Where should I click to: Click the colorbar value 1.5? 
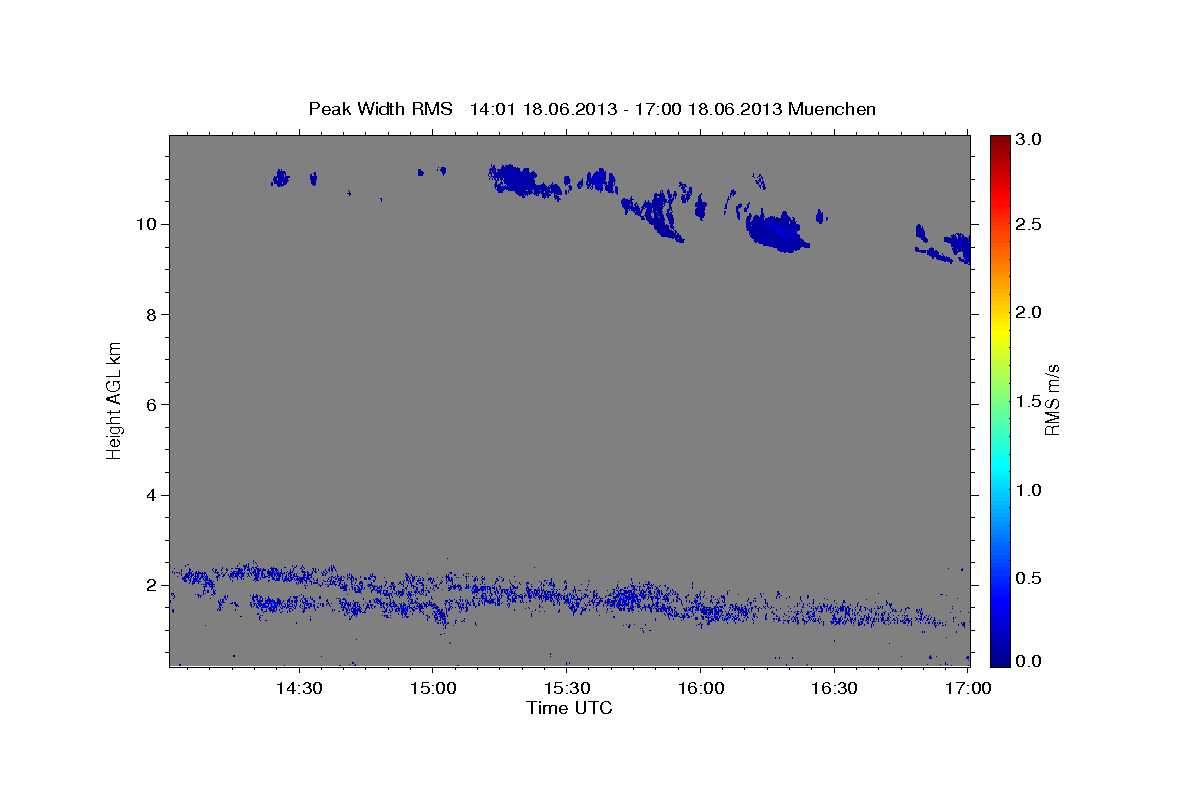point(1029,401)
